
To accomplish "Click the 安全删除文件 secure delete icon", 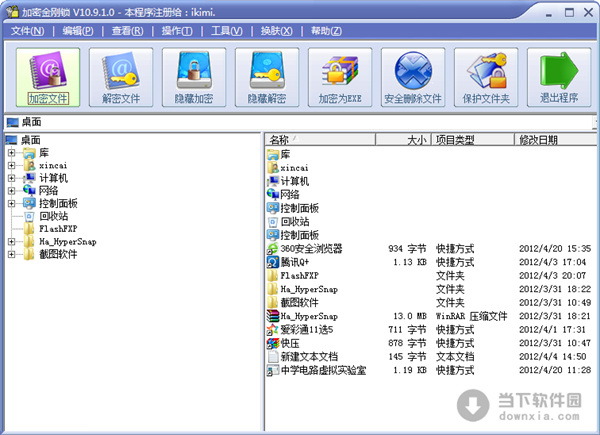I will pyautogui.click(x=412, y=77).
